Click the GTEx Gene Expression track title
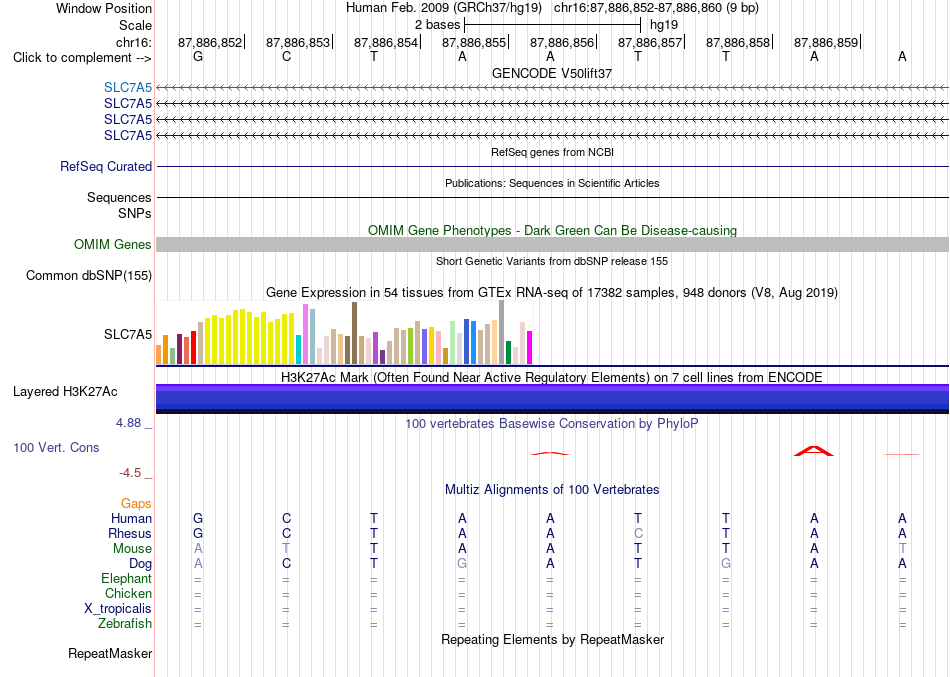This screenshot has width=950, height=677. tap(552, 293)
